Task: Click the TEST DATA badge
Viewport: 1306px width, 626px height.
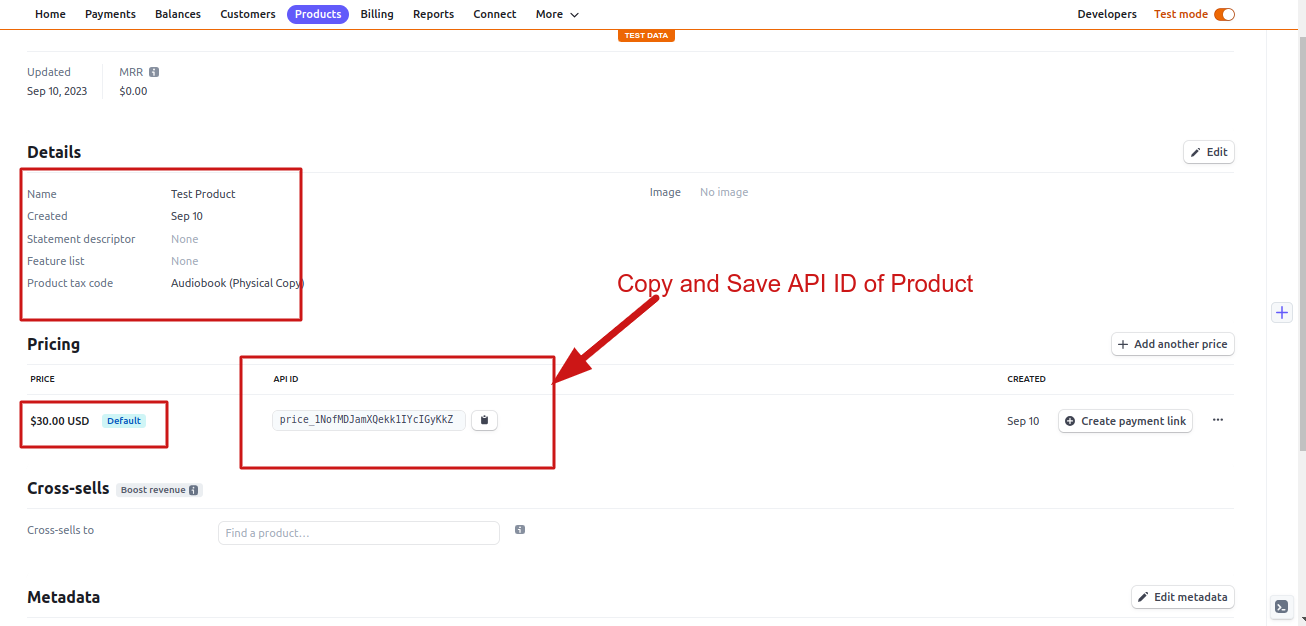Action: point(646,35)
